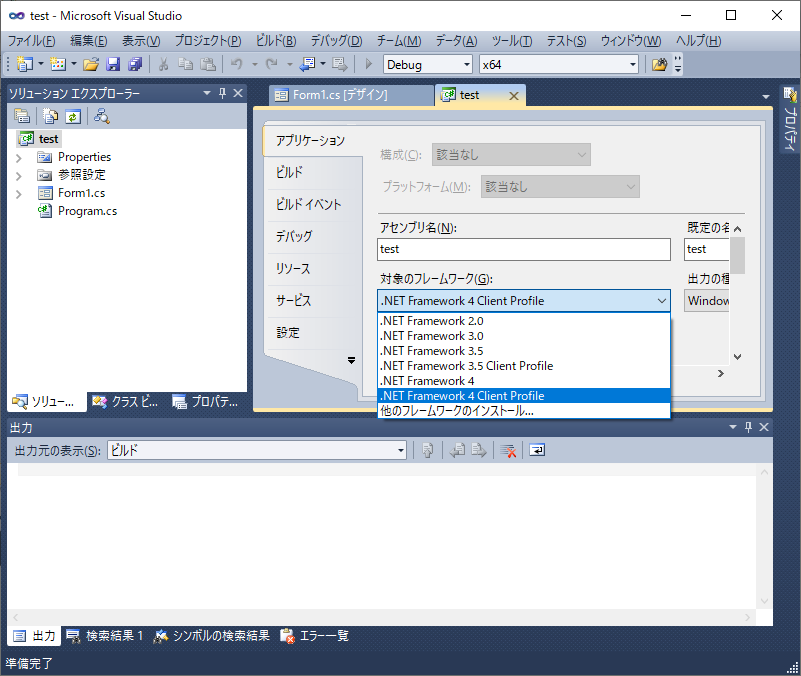The height and width of the screenshot is (676, 801).
Task: Open the デバッグ menu
Action: pyautogui.click(x=337, y=40)
